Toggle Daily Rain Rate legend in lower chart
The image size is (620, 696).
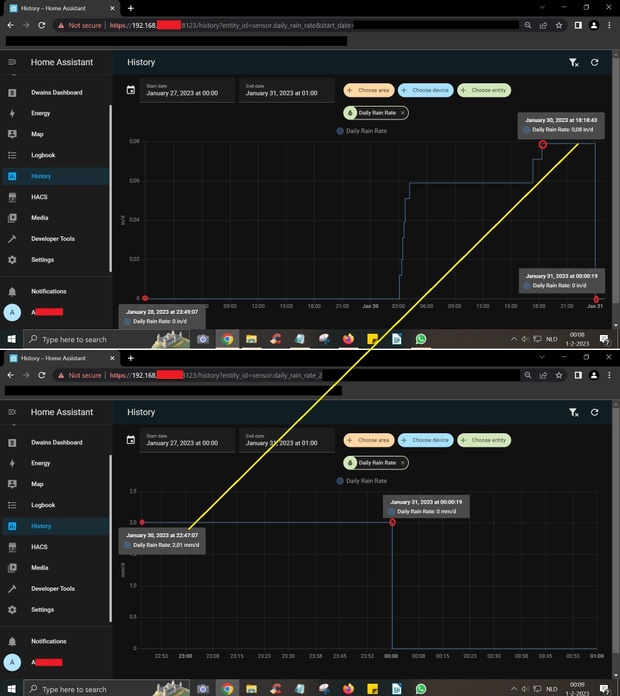[362, 481]
